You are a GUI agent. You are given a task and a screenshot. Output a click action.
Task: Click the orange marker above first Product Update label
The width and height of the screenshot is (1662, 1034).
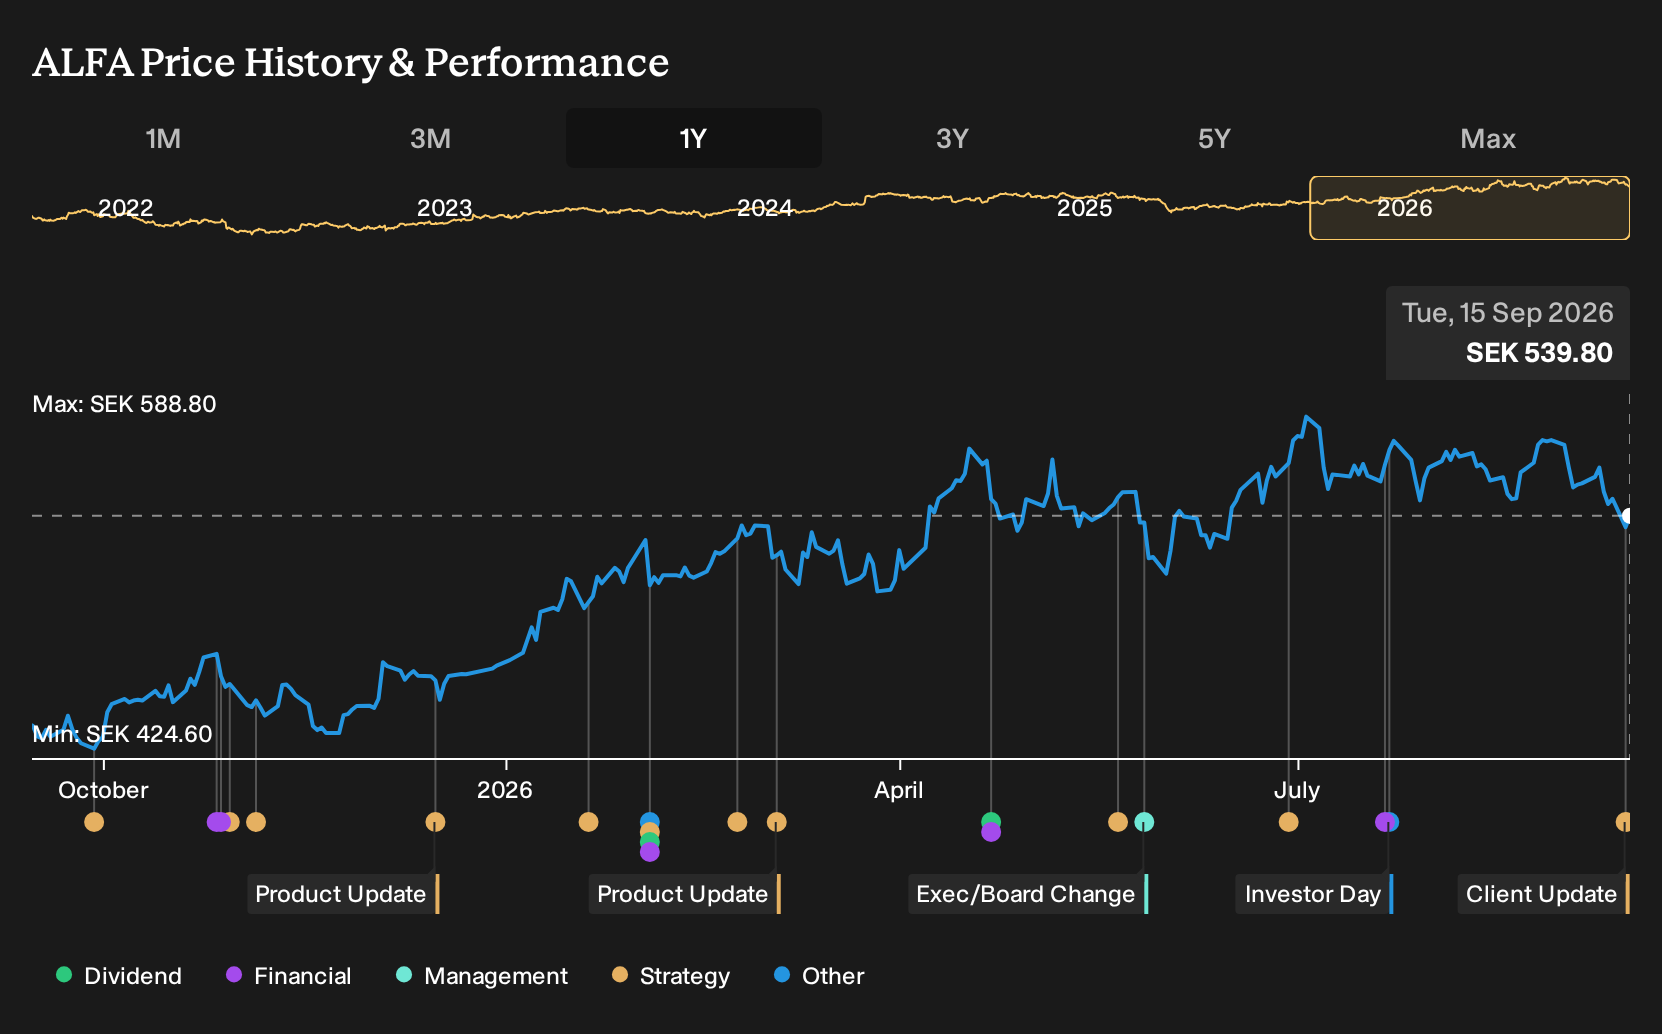point(435,822)
